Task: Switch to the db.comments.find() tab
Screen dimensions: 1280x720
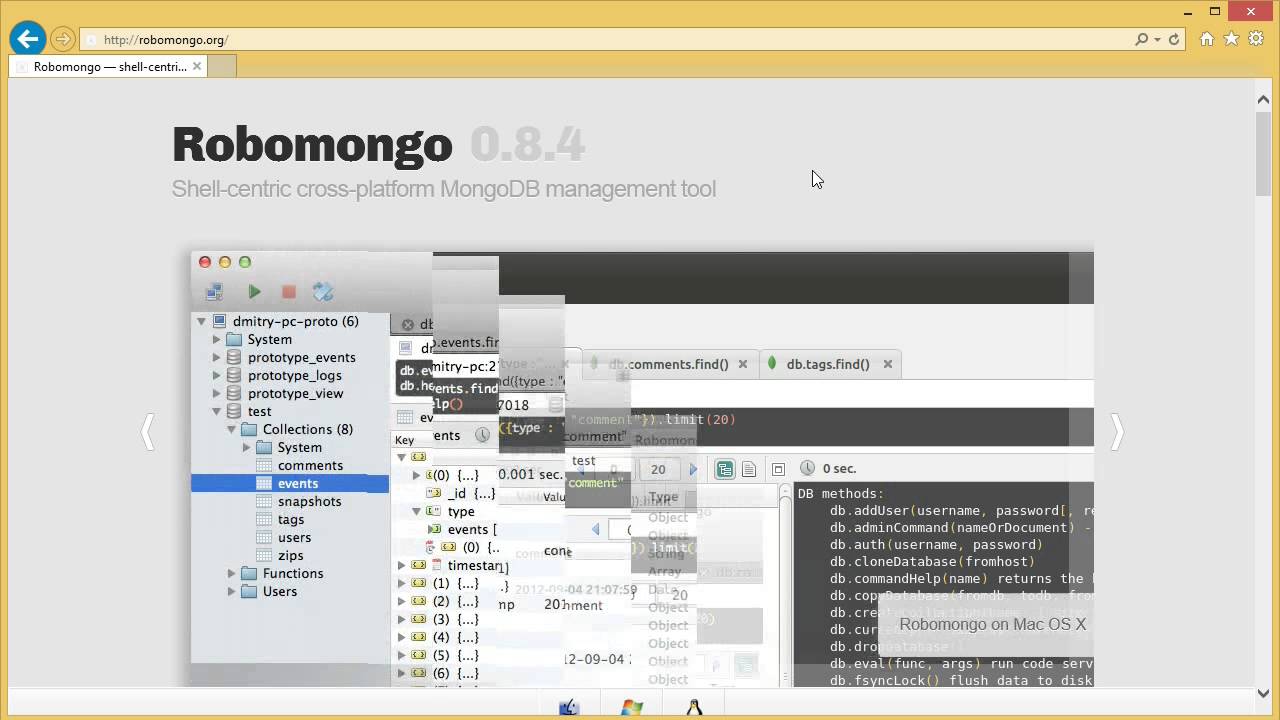Action: coord(668,365)
